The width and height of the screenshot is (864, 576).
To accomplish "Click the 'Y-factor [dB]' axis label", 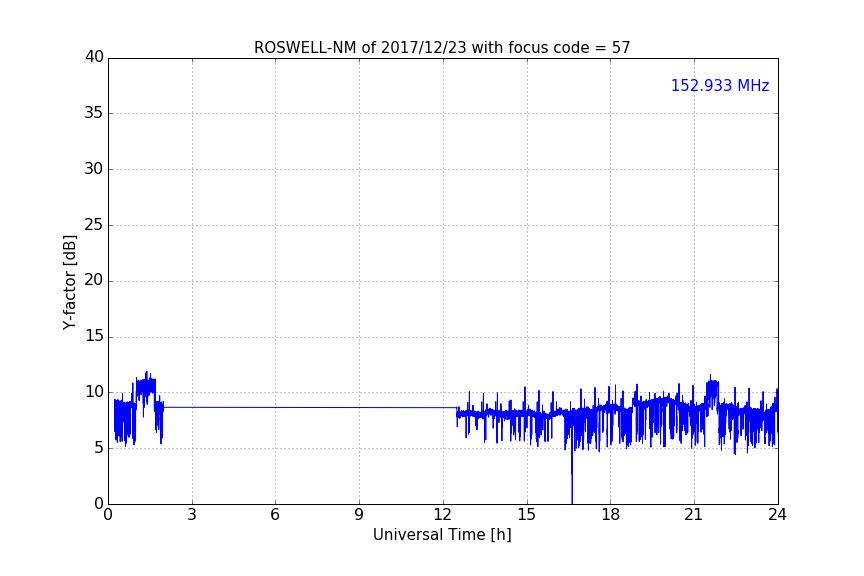I will pyautogui.click(x=69, y=282).
